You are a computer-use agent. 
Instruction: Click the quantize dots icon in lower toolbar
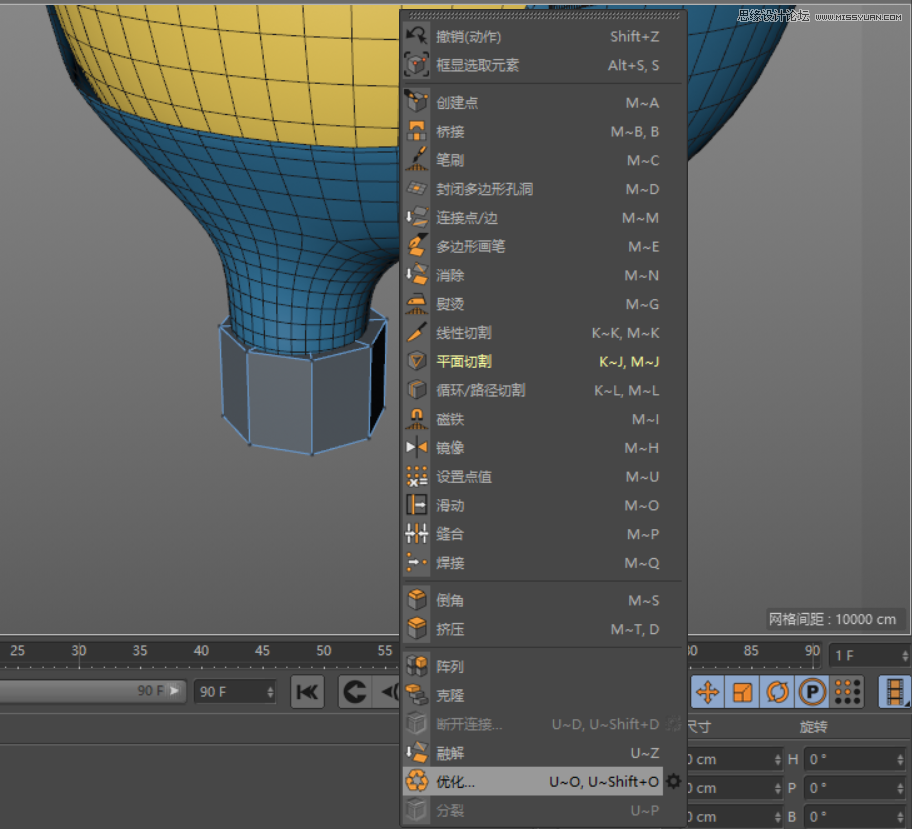click(846, 692)
